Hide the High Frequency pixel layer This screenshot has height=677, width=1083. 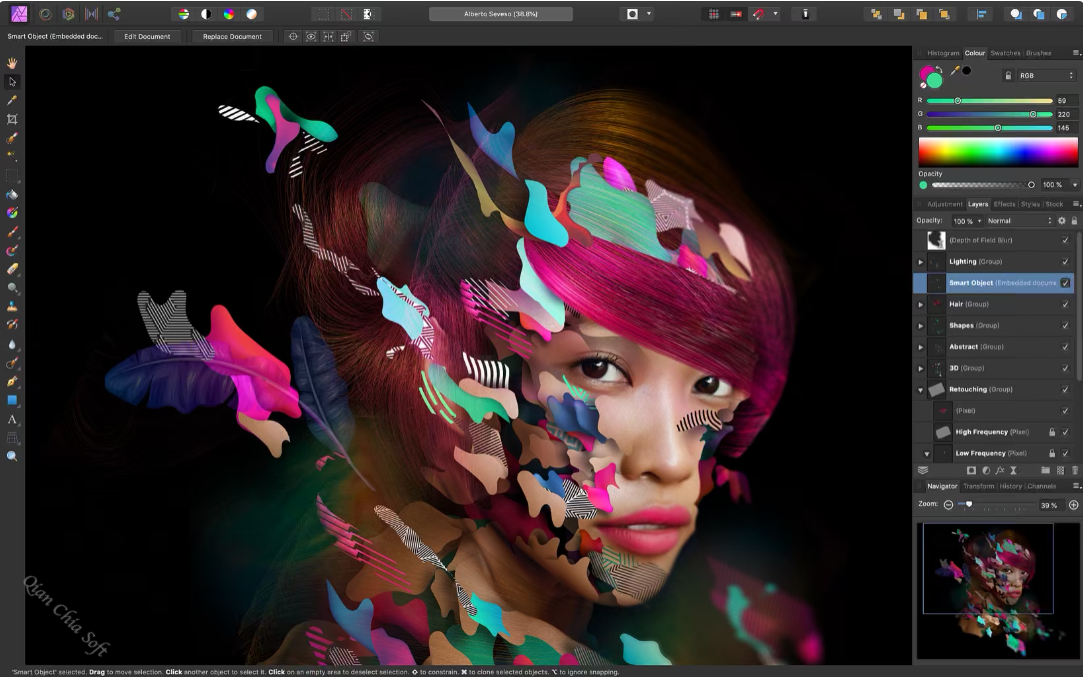coord(1065,432)
